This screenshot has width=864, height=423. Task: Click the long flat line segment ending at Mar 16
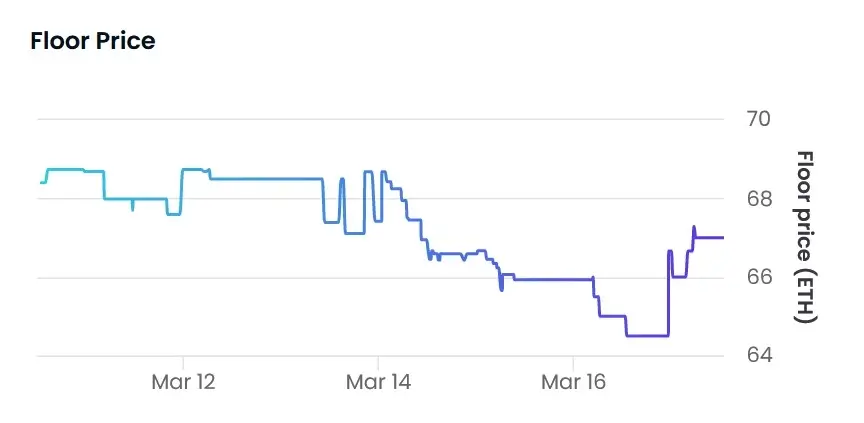tap(553, 279)
